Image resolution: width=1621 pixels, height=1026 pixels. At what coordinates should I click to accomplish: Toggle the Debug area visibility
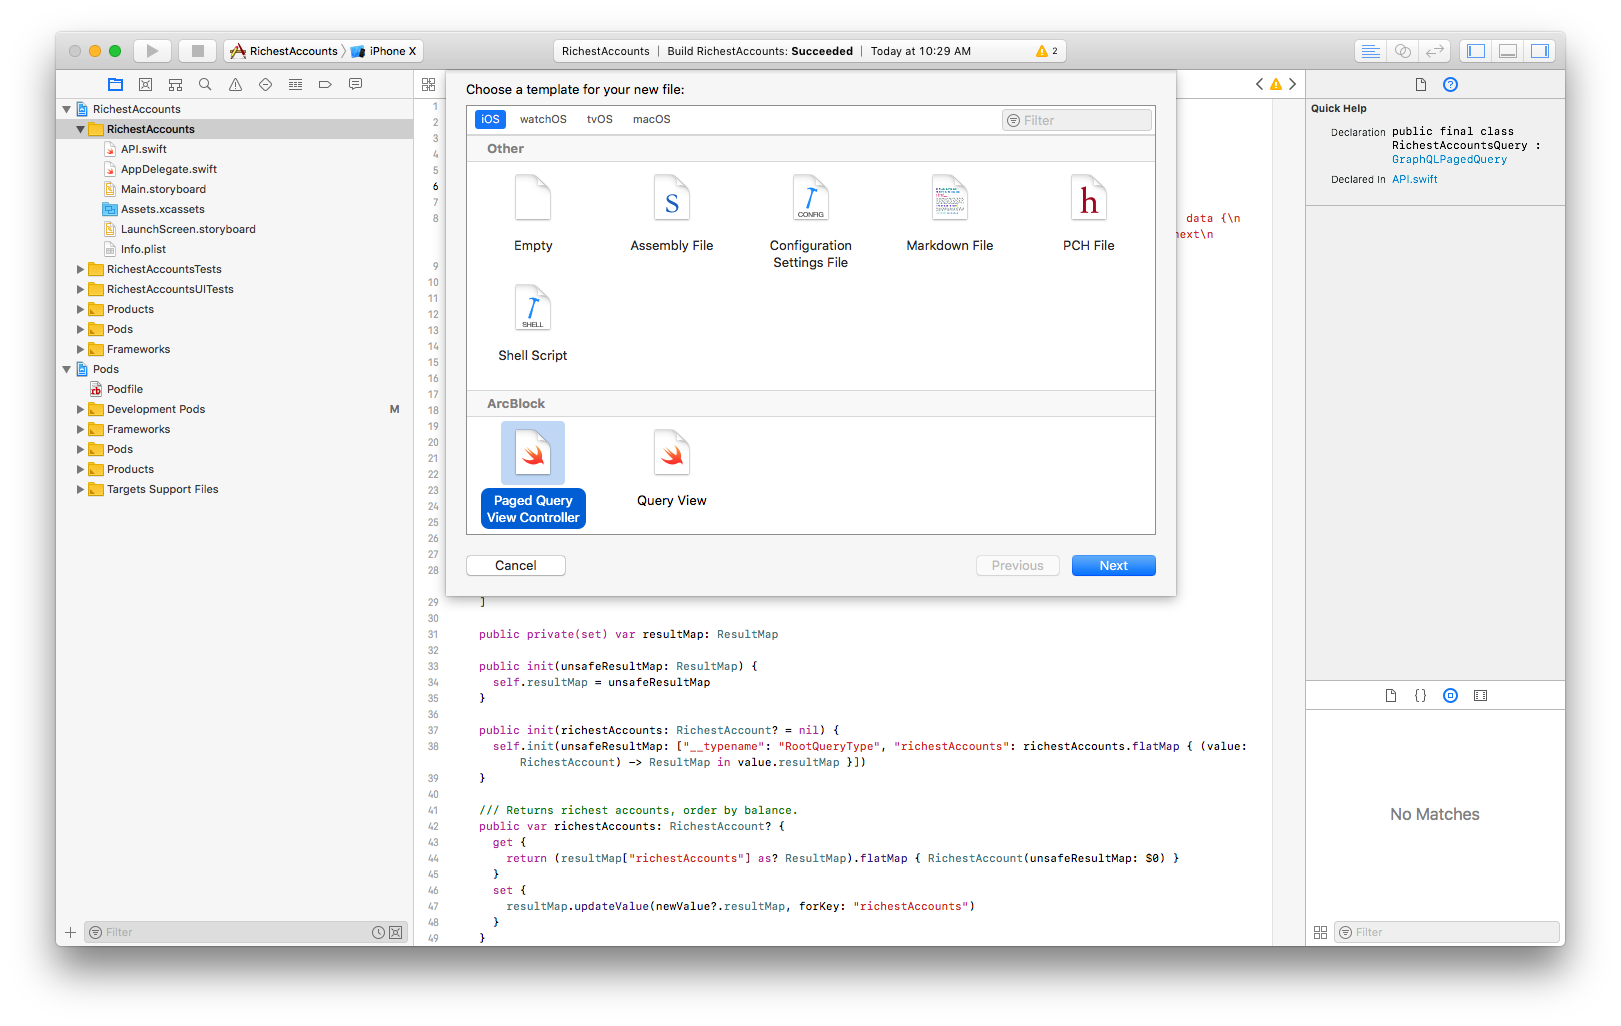[x=1508, y=51]
